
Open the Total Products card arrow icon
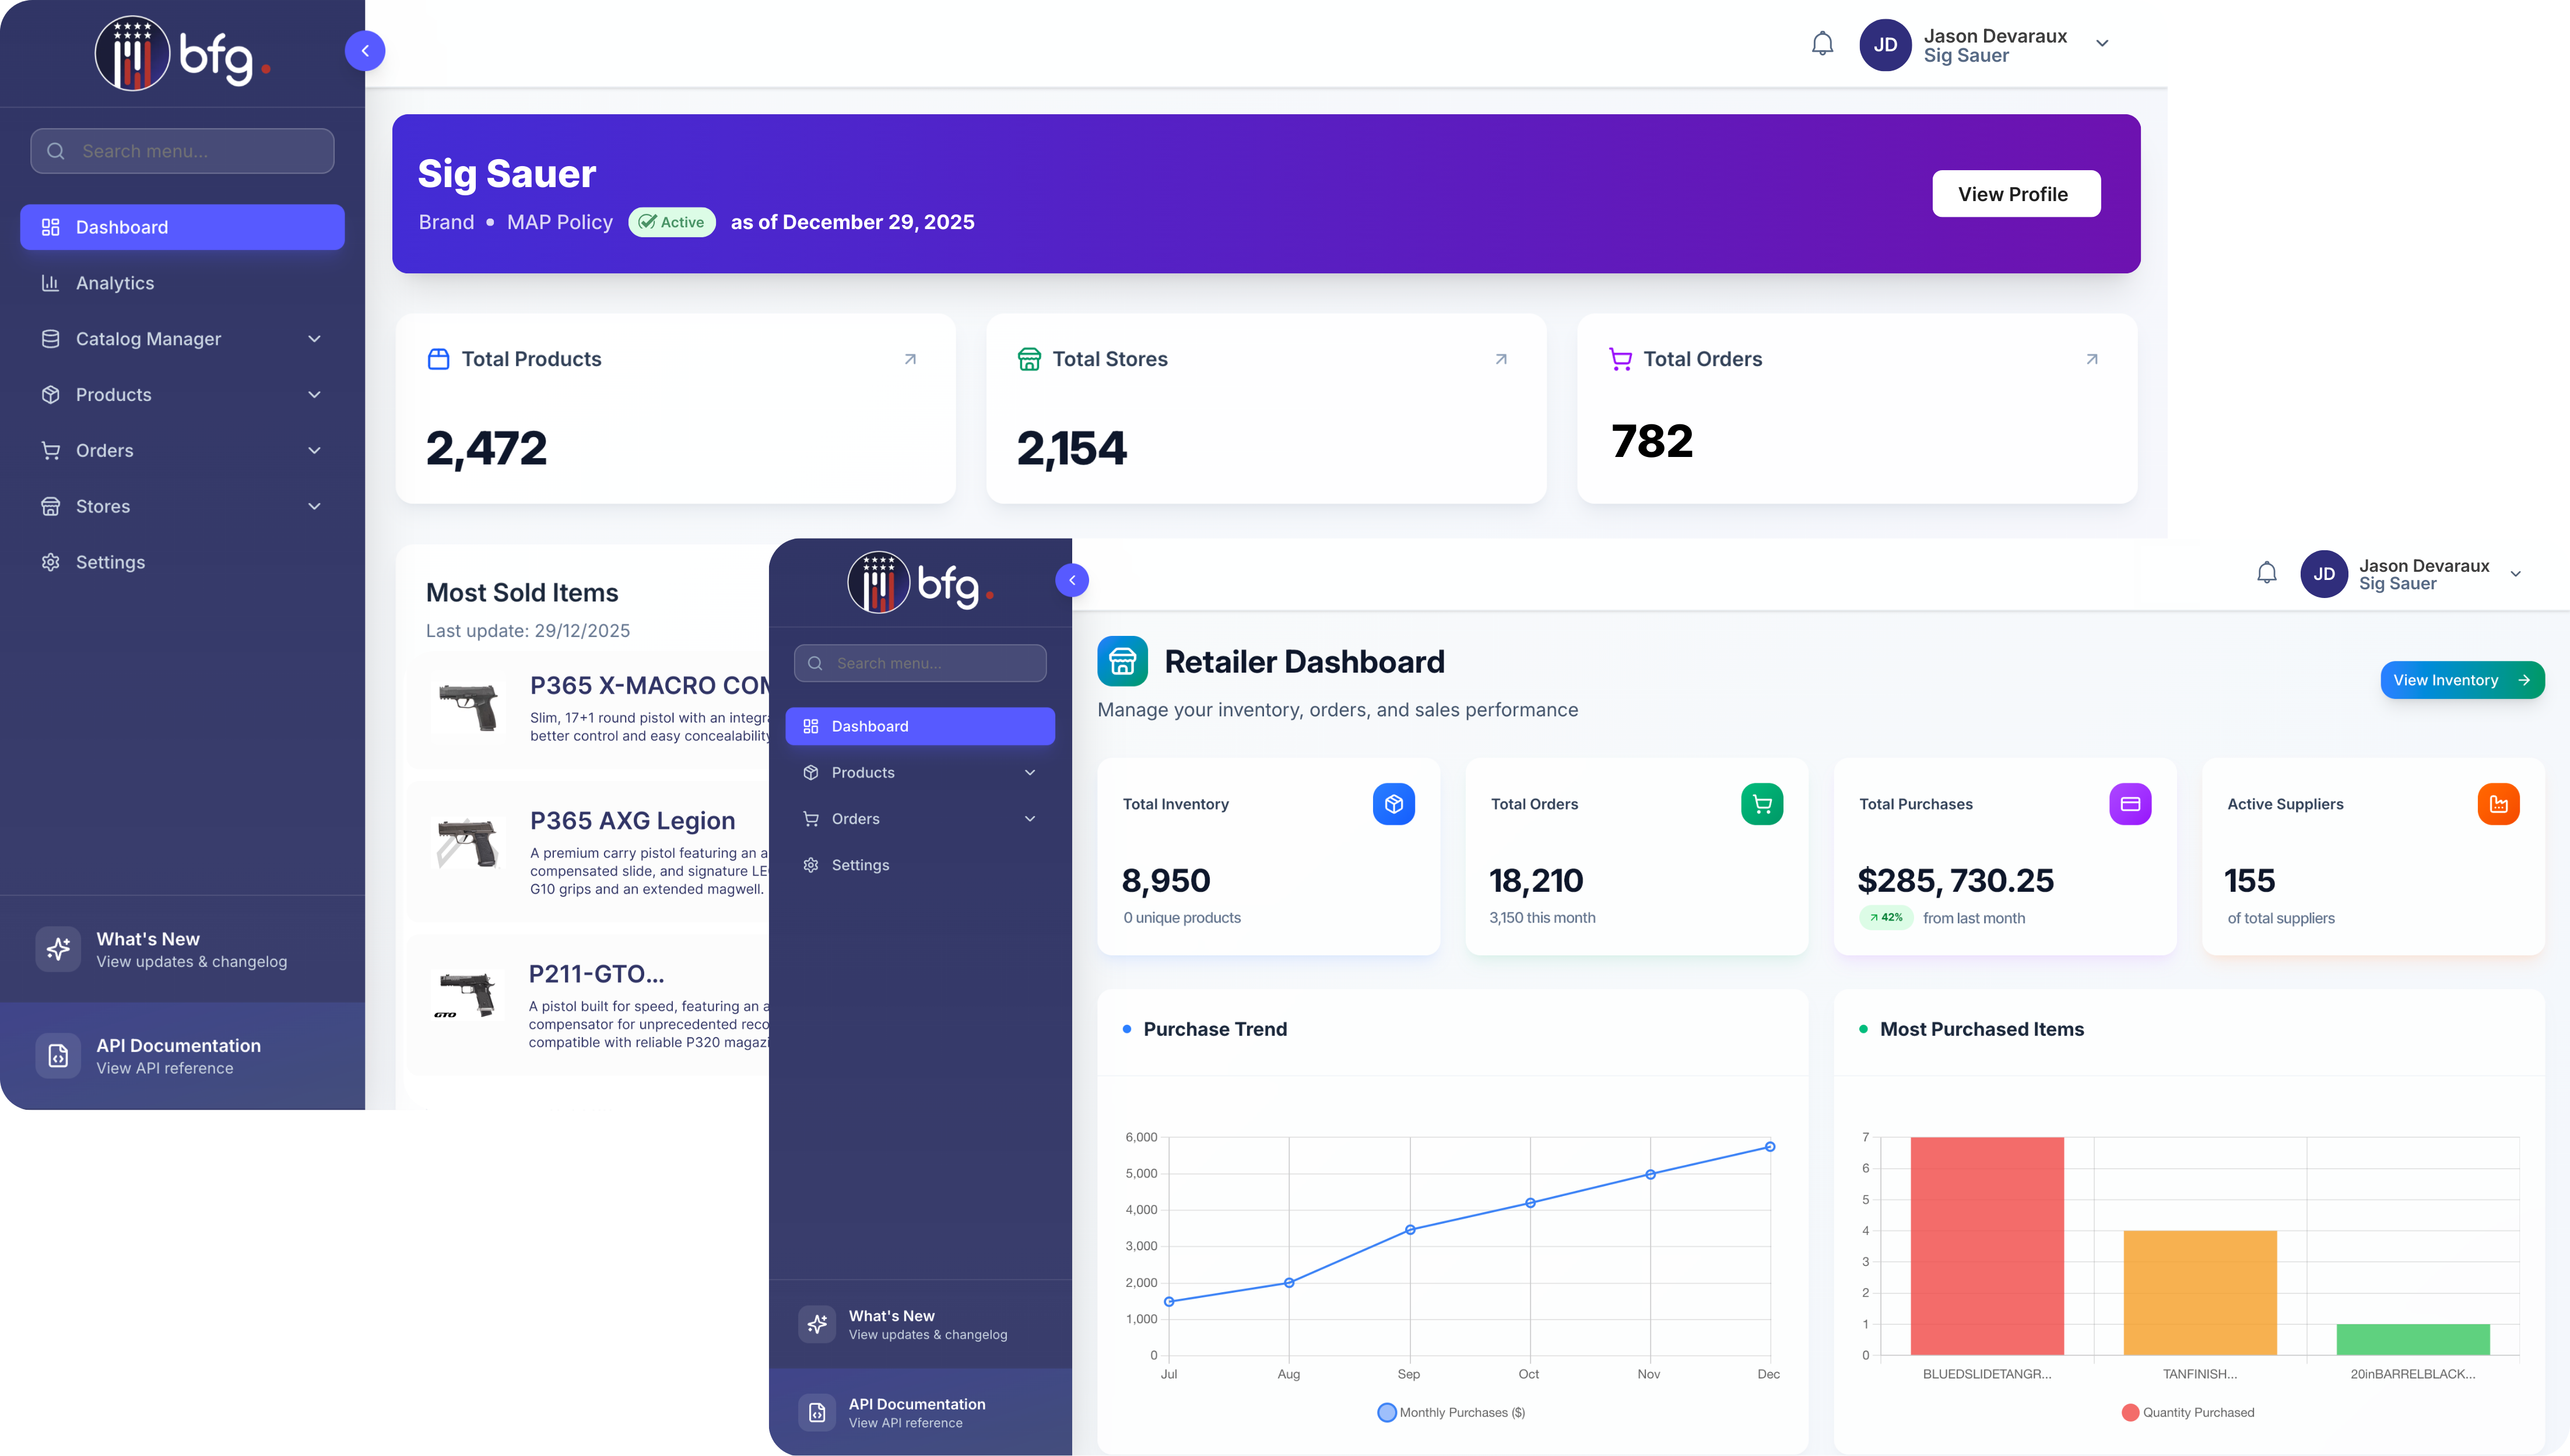click(910, 359)
